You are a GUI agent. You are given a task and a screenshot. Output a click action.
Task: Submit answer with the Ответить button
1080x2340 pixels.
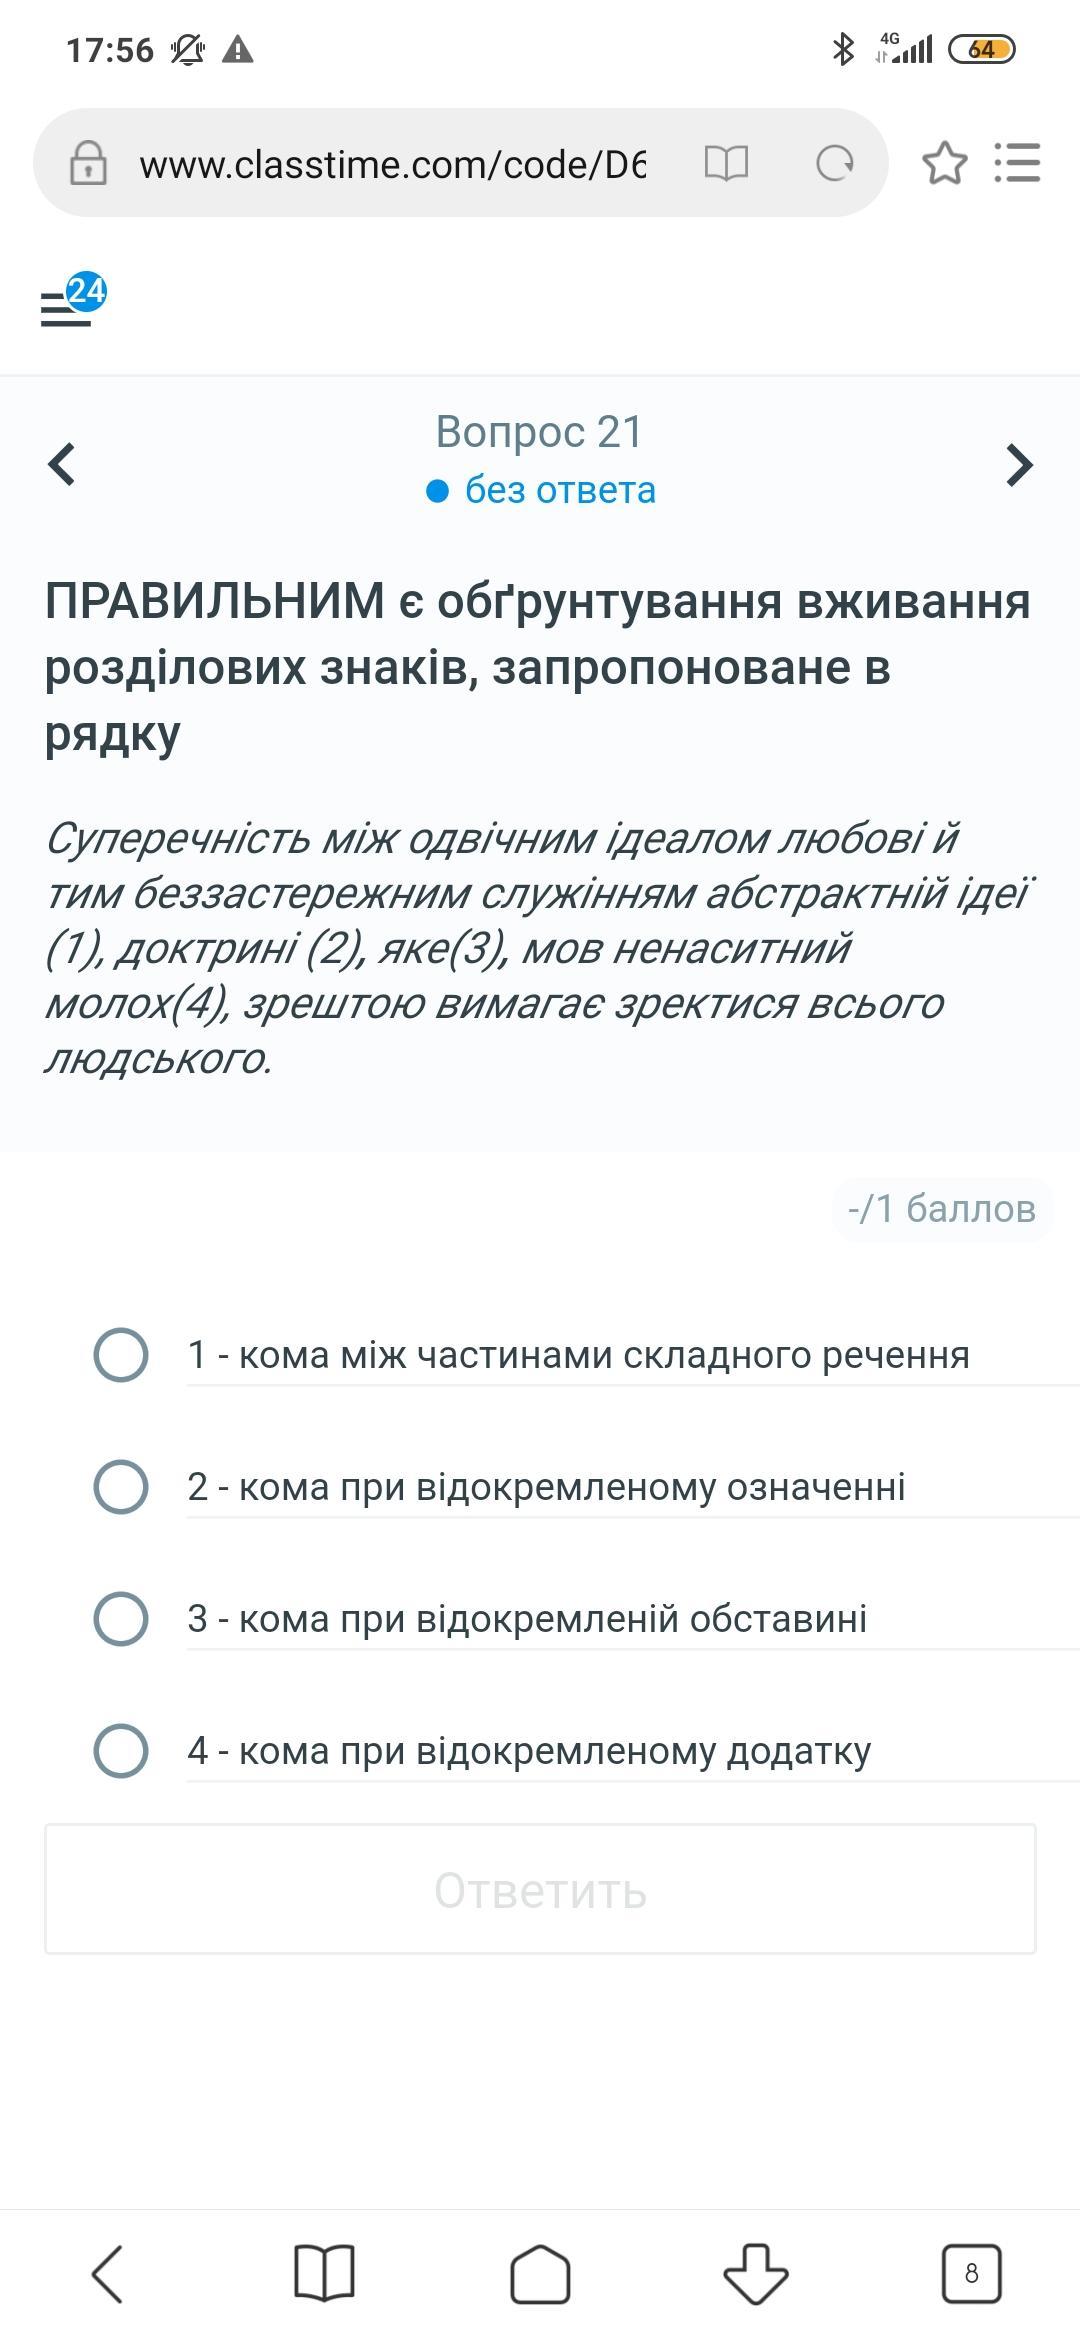click(x=540, y=1889)
